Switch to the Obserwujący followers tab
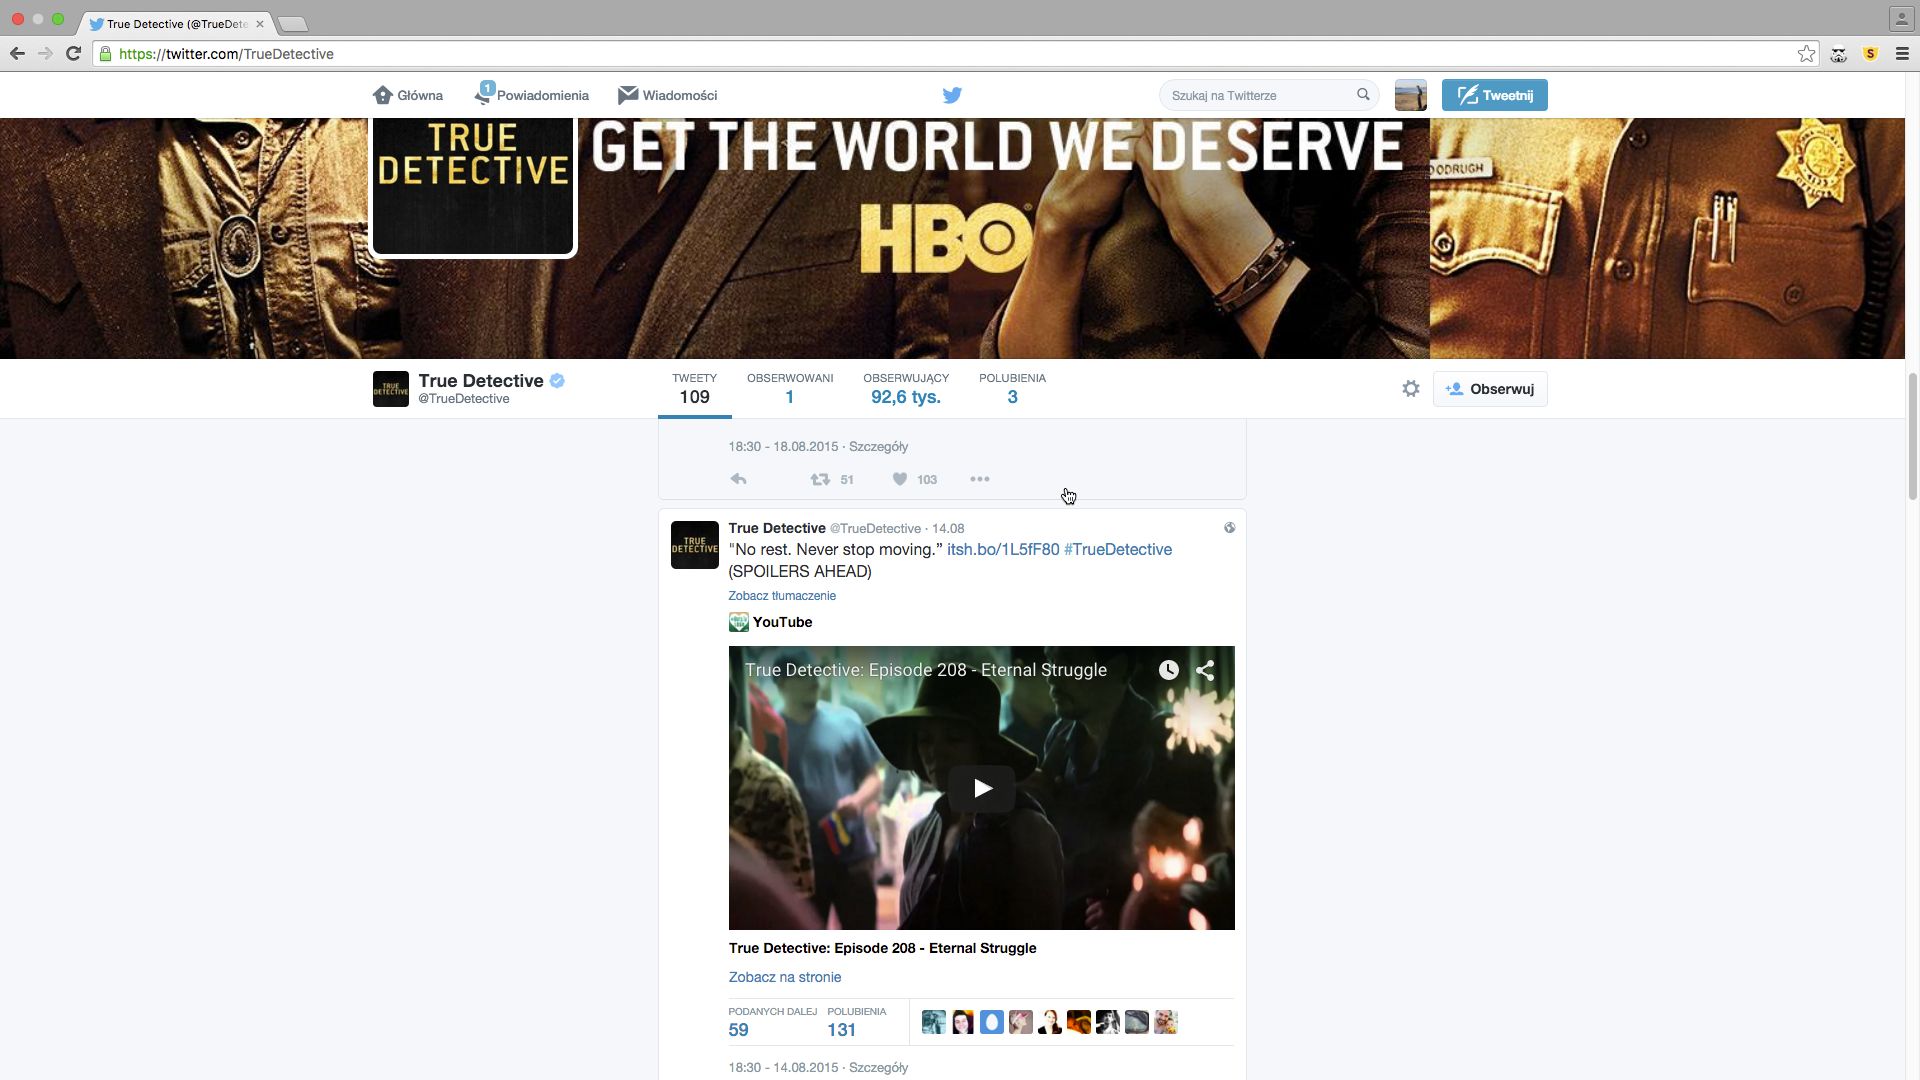Screen dimensions: 1920x1080 click(905, 389)
